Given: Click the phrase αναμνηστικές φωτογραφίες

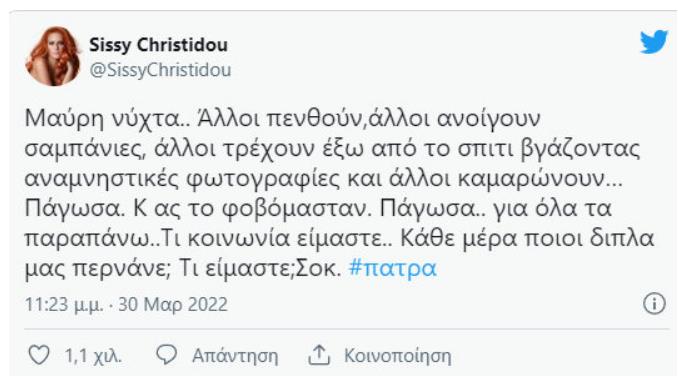Looking at the screenshot, I should point(183,179).
